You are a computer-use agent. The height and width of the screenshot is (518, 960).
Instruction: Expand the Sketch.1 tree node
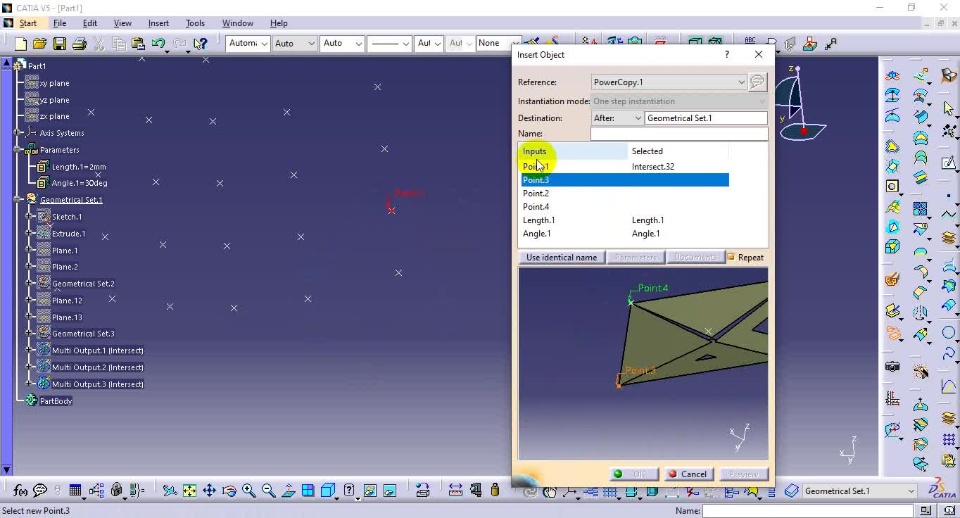pyautogui.click(x=29, y=216)
